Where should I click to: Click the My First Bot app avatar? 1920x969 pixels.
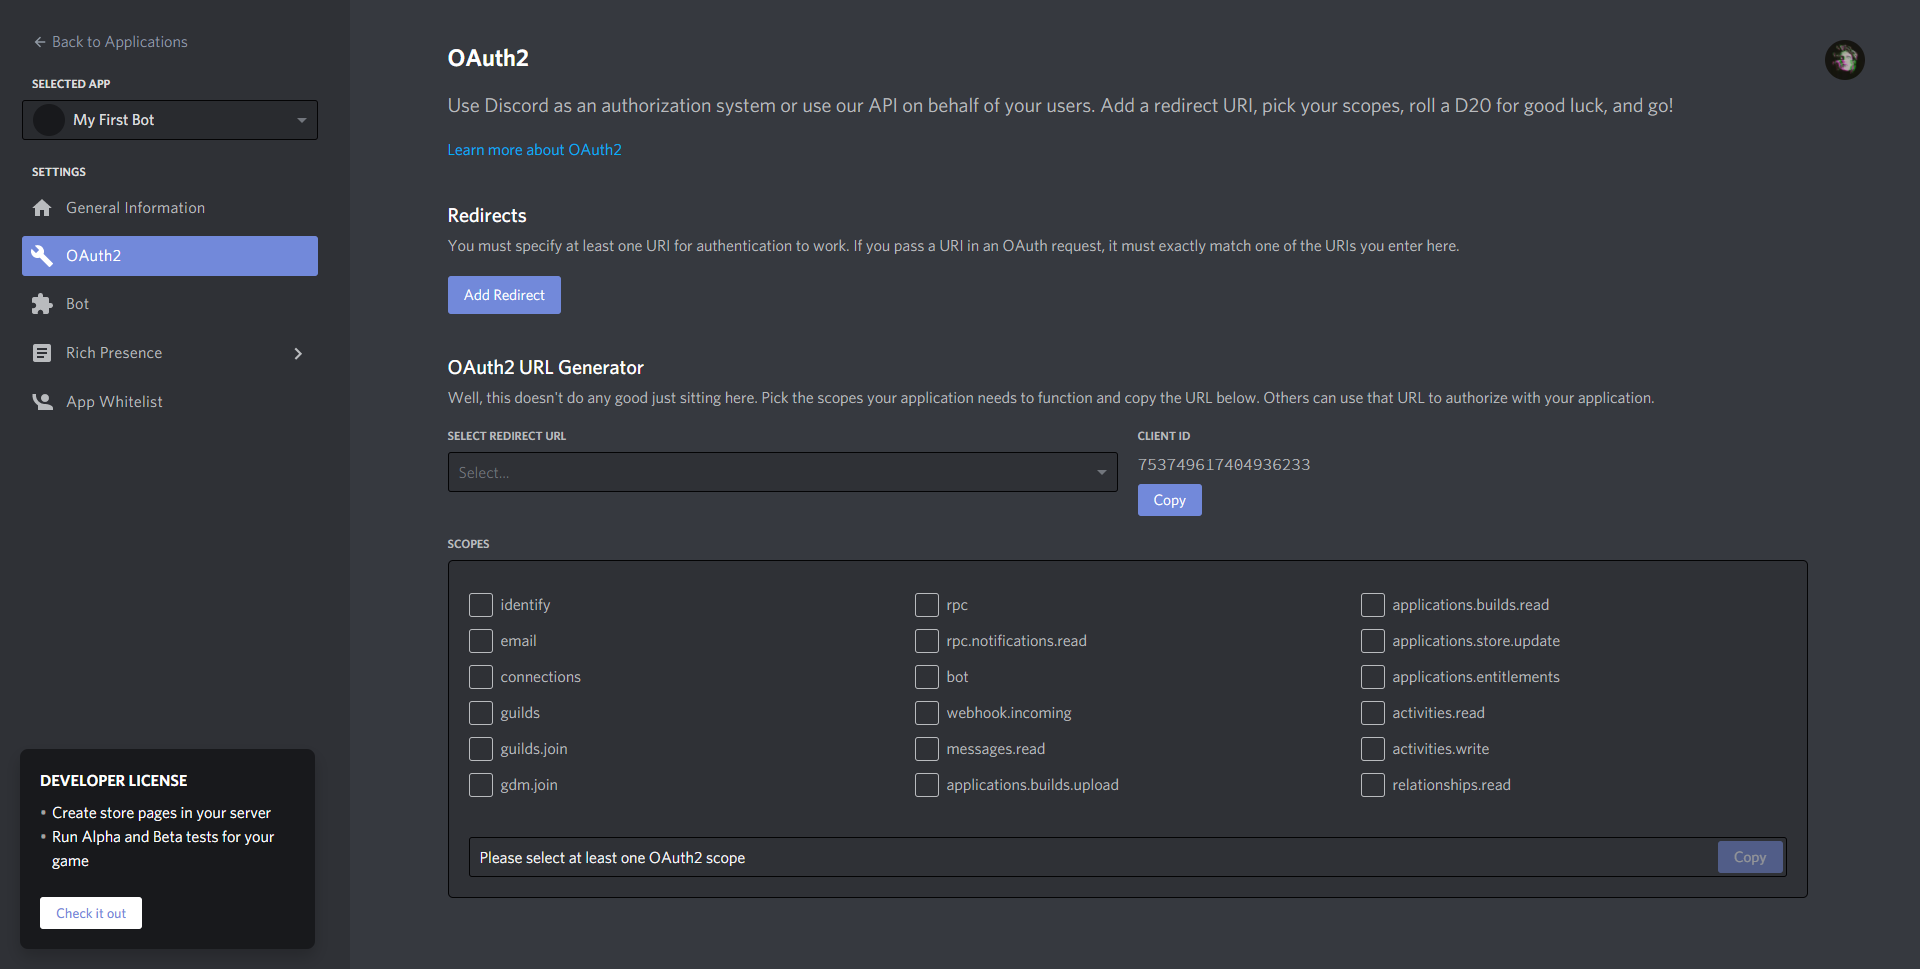tap(49, 120)
